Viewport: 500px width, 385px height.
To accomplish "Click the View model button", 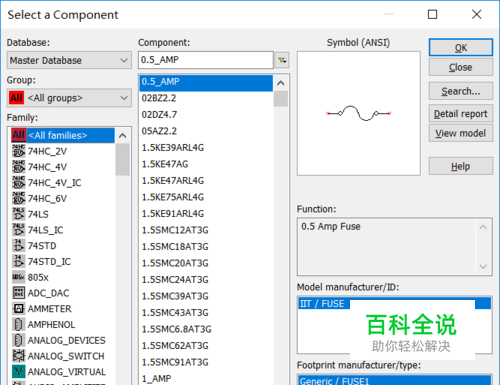I will click(461, 133).
